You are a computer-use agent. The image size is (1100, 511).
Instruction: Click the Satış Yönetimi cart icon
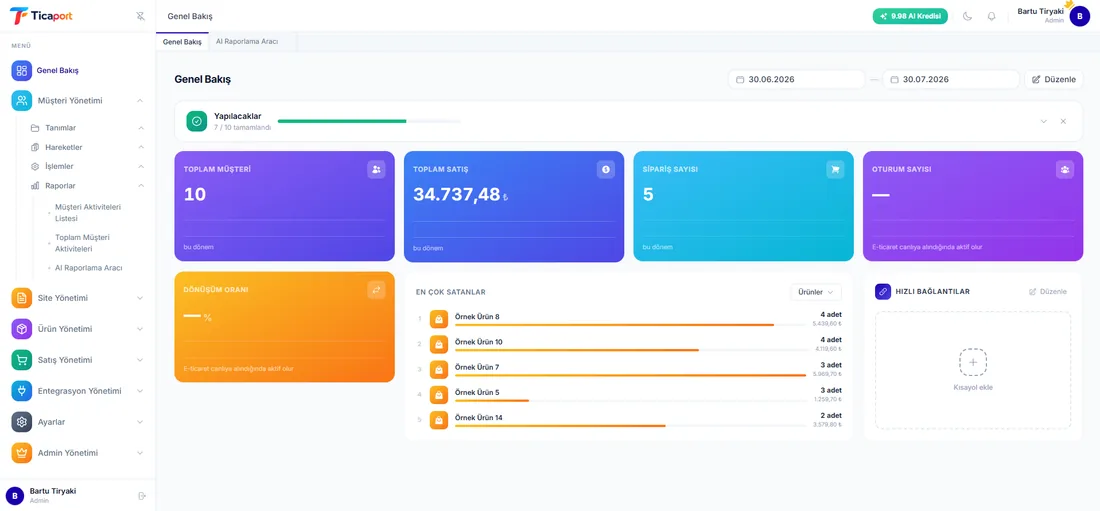(22, 360)
